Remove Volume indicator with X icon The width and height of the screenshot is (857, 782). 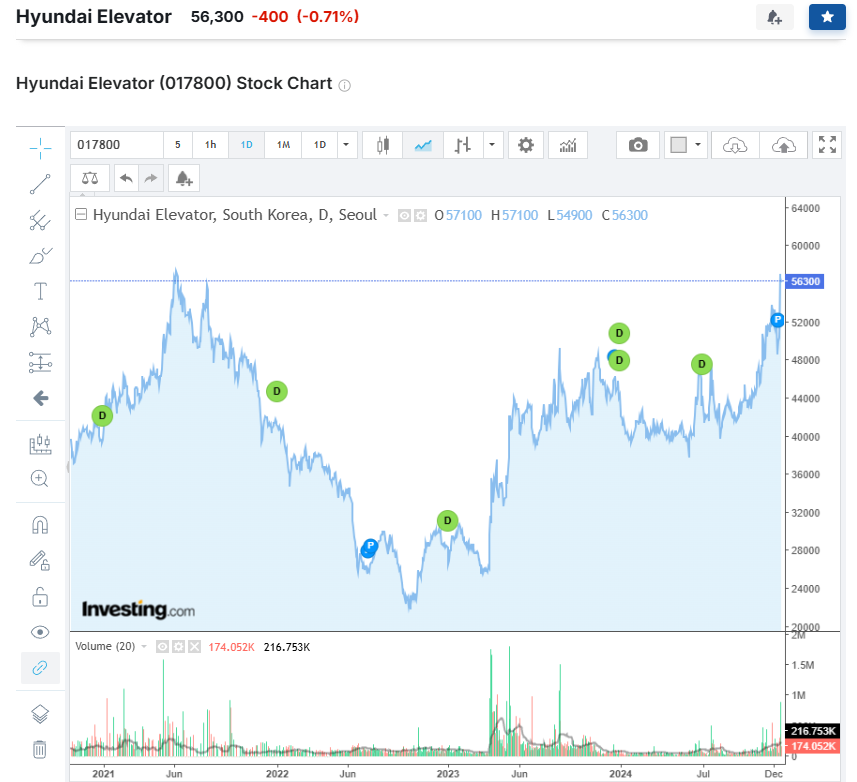tap(195, 647)
